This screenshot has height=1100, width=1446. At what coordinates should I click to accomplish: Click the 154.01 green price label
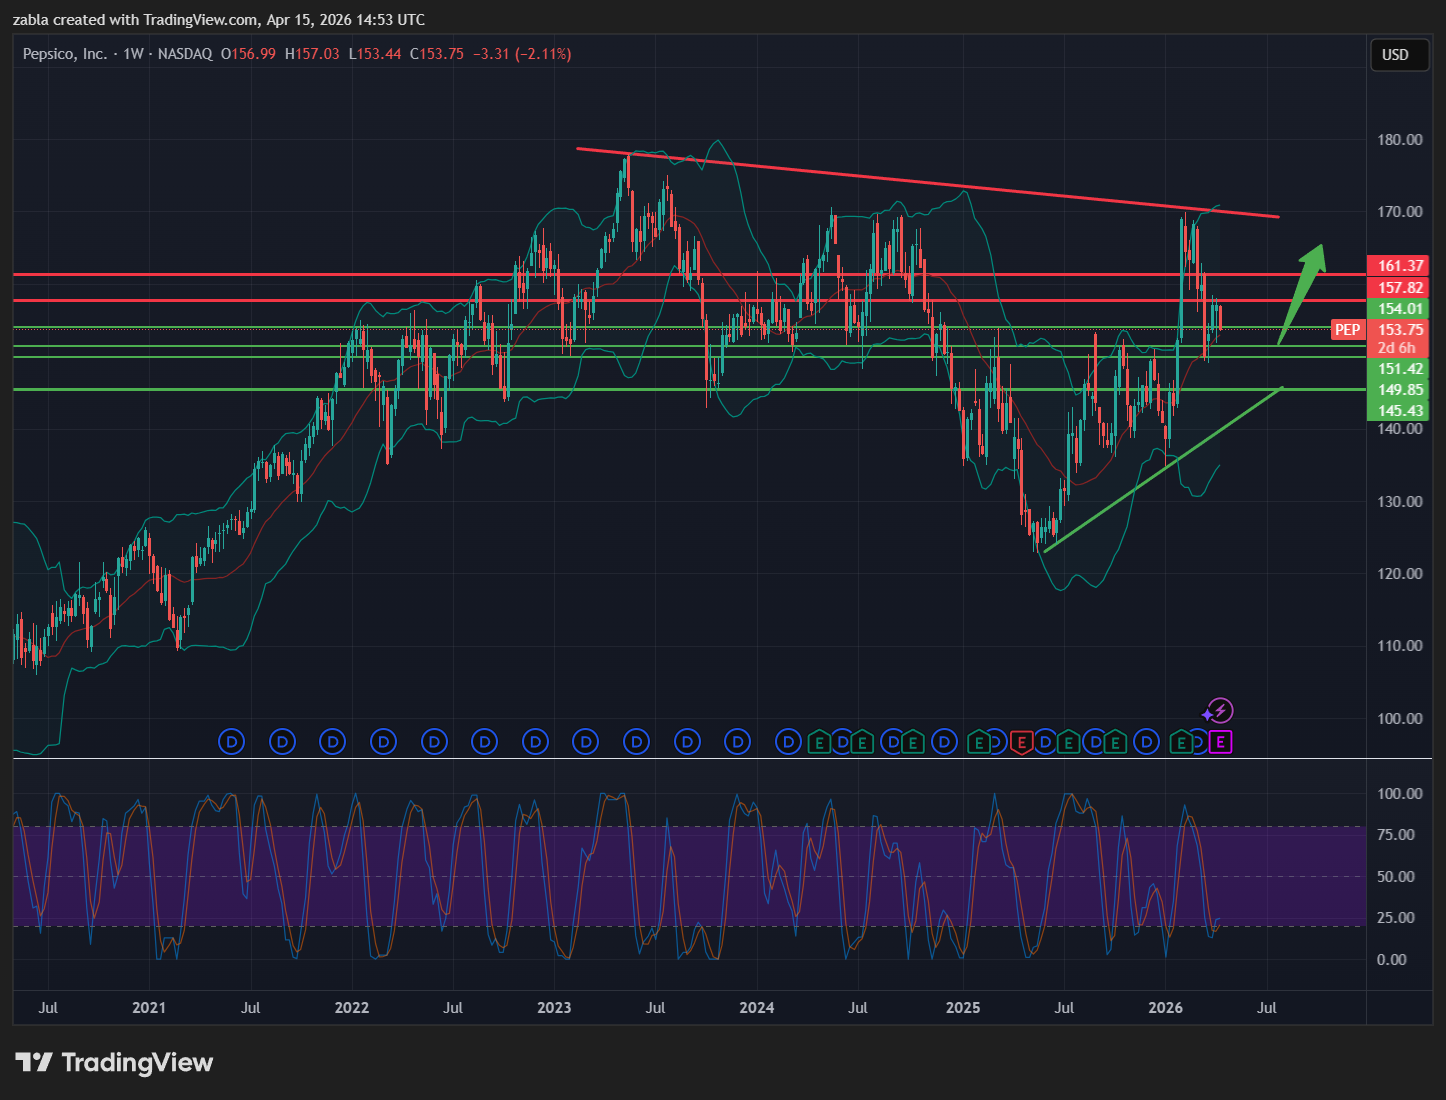pos(1399,309)
